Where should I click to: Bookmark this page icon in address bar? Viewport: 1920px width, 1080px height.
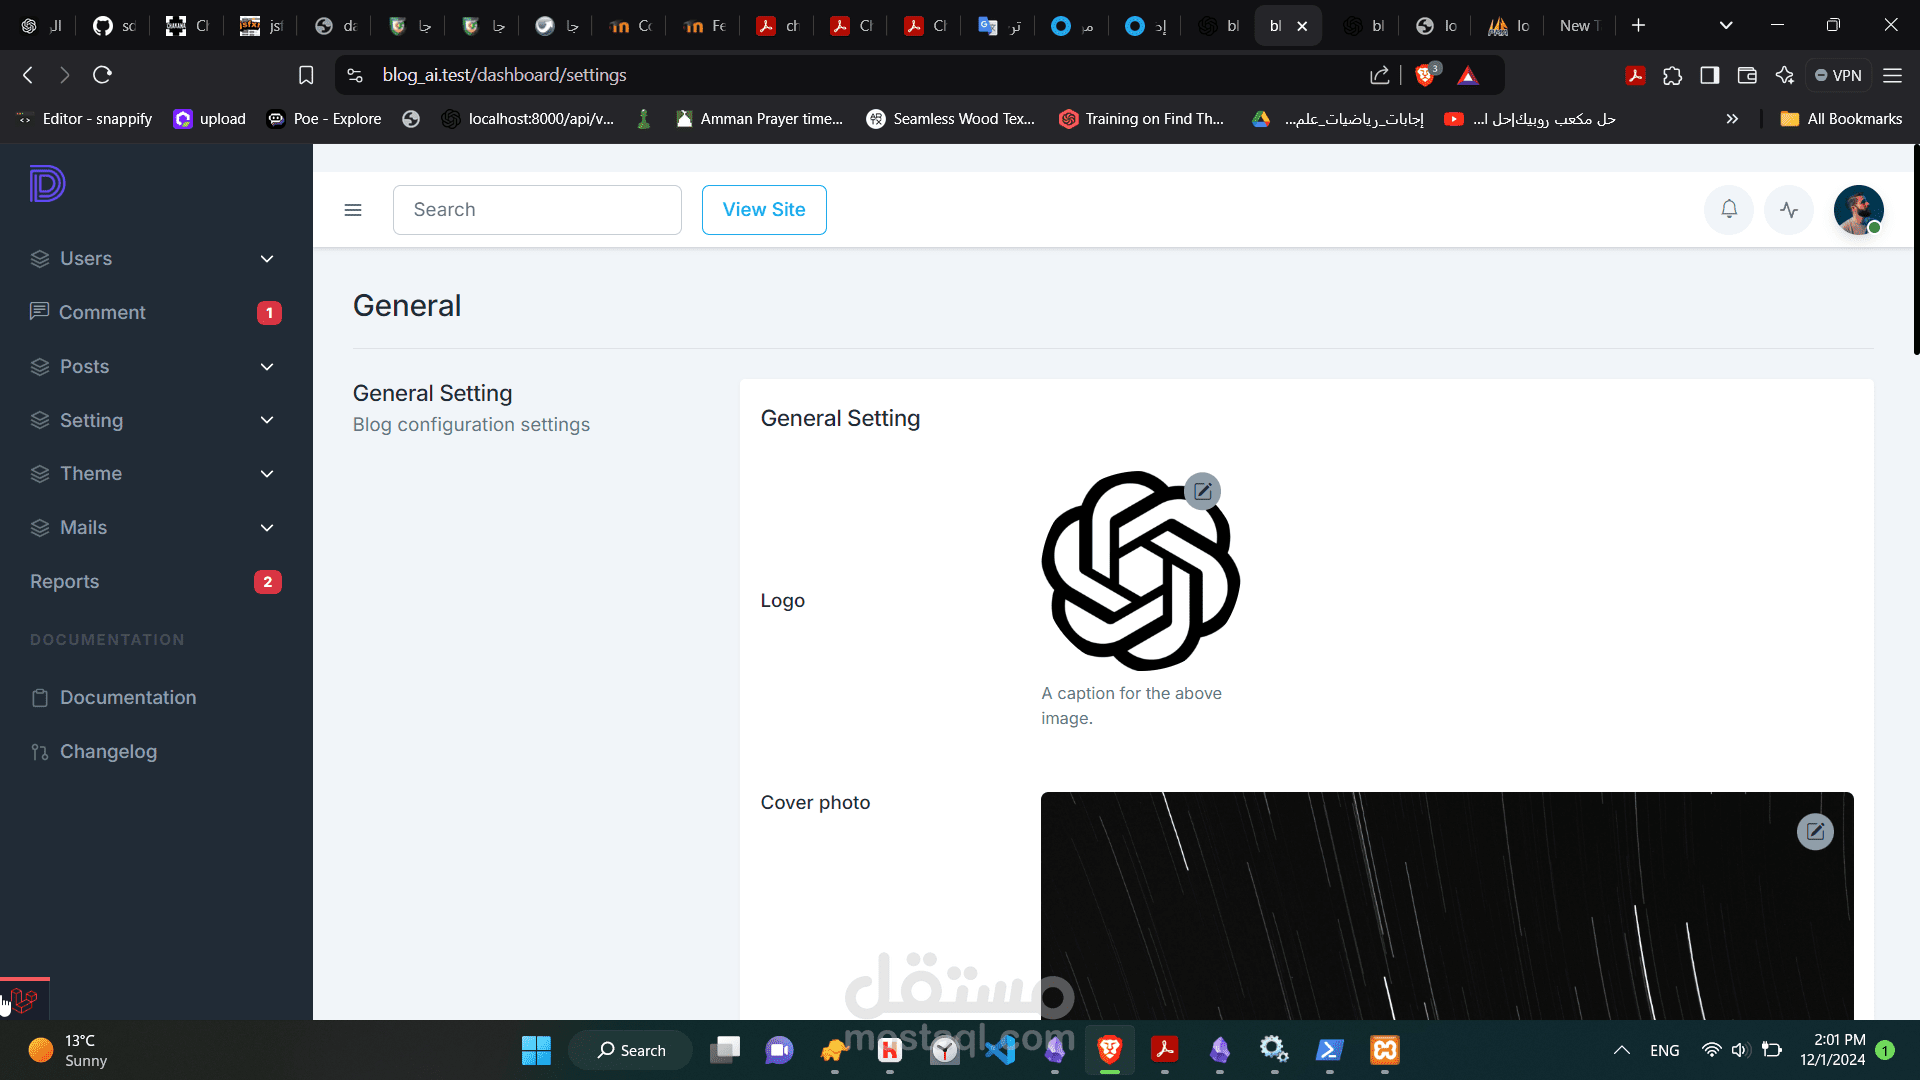(x=306, y=75)
